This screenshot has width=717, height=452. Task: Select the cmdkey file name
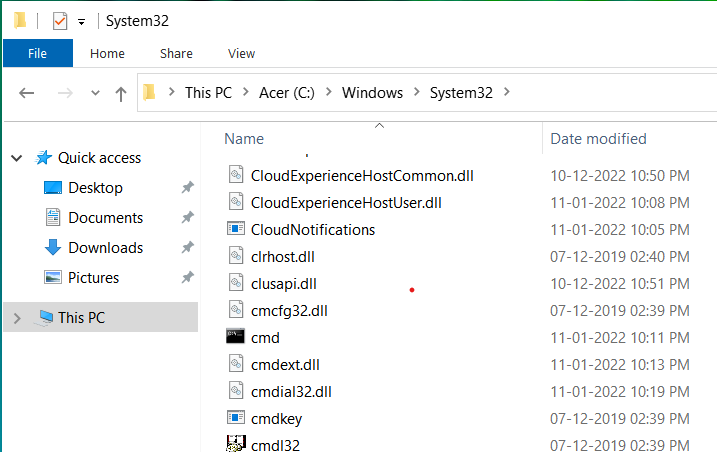pos(277,419)
